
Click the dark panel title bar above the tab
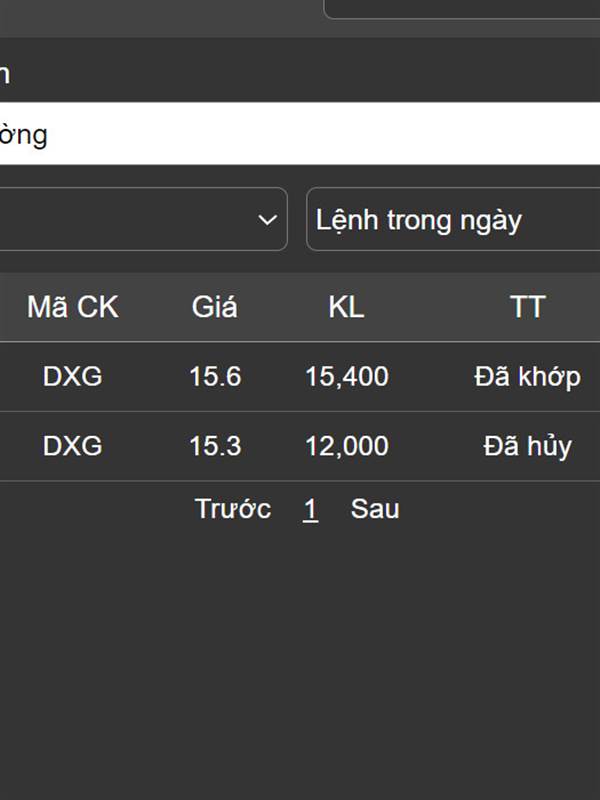pyautogui.click(x=300, y=74)
